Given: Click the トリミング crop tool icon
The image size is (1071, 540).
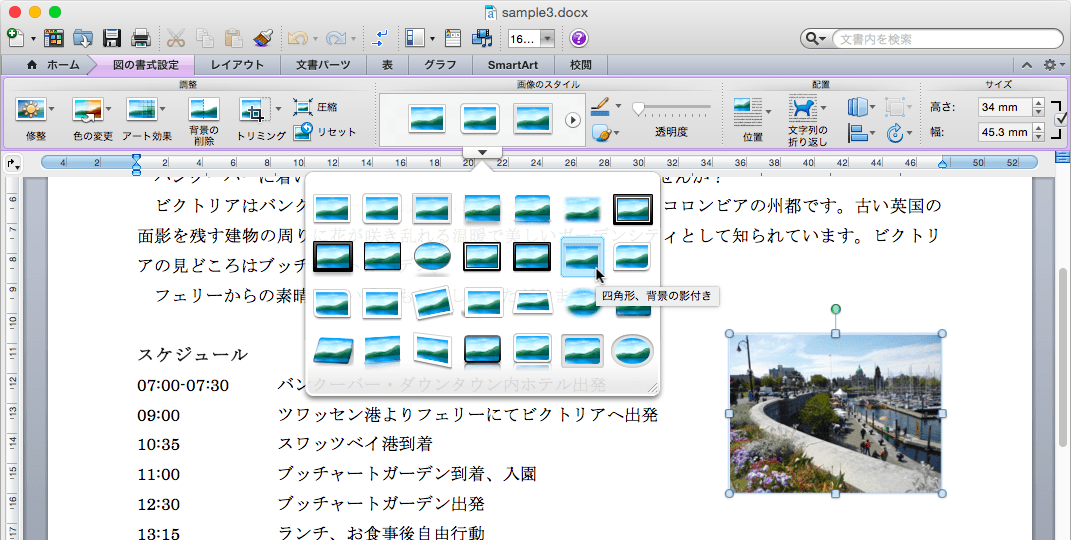Looking at the screenshot, I should [x=254, y=110].
